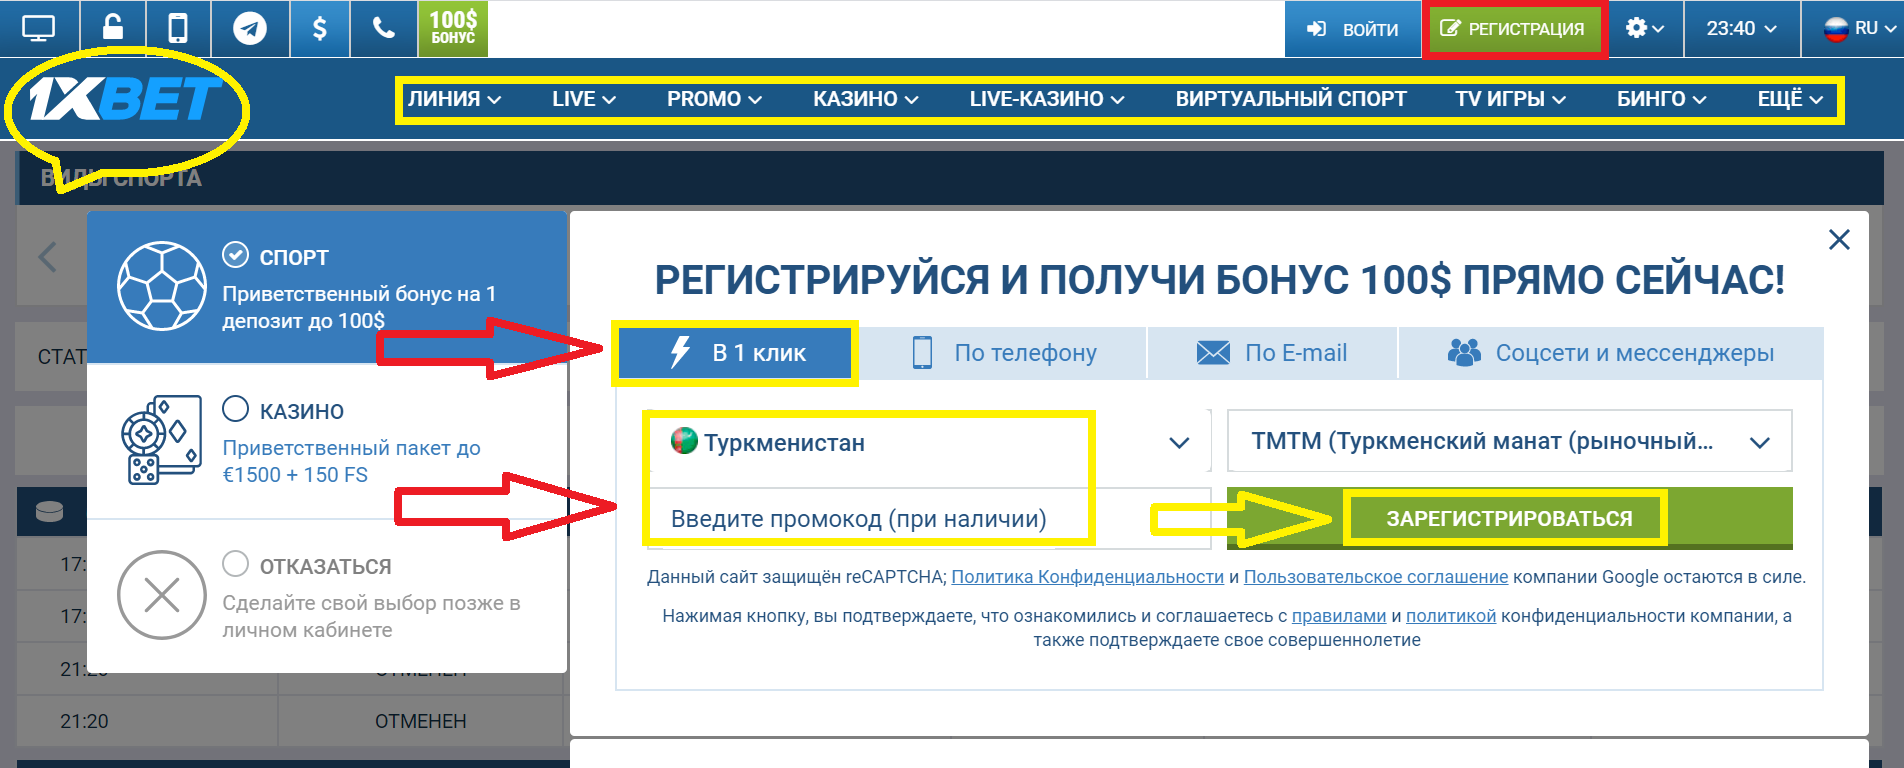Click the green 100$ бонус badge

click(x=453, y=28)
